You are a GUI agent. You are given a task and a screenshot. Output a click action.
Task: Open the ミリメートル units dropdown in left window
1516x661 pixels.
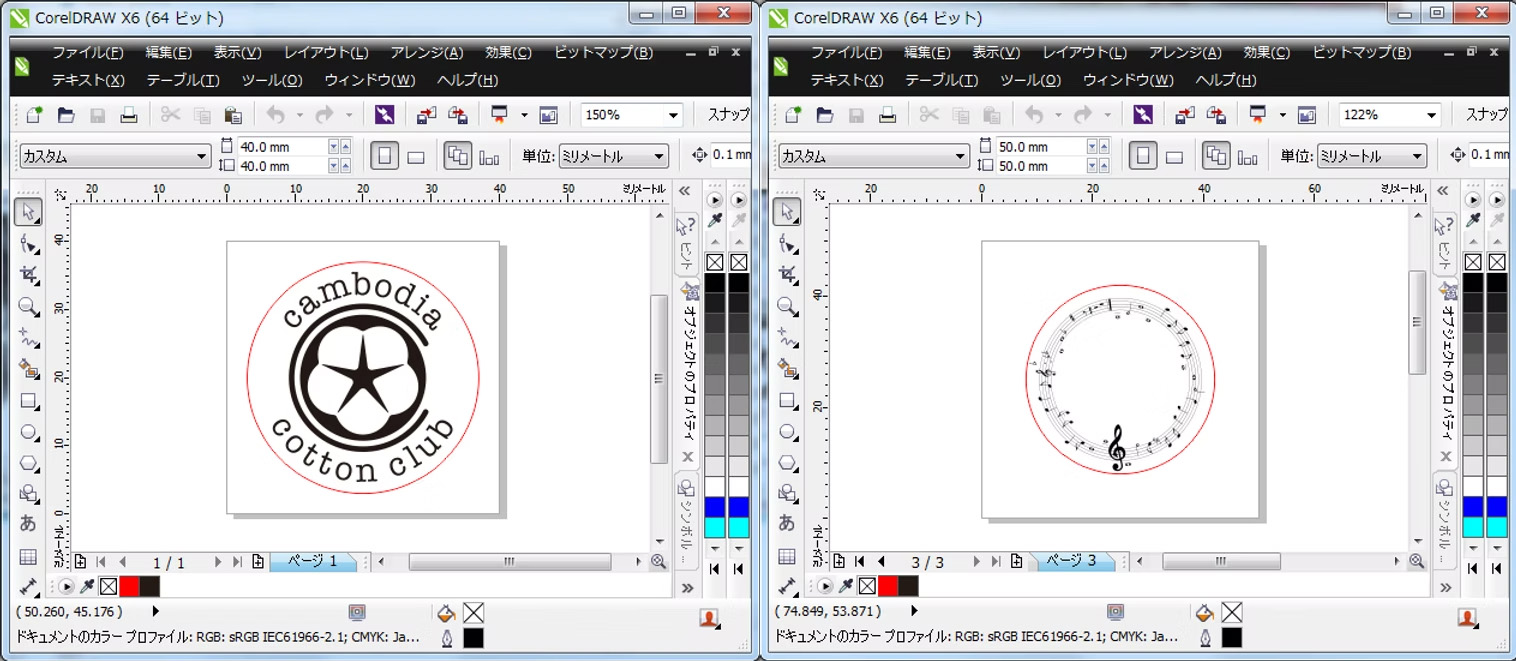658,157
